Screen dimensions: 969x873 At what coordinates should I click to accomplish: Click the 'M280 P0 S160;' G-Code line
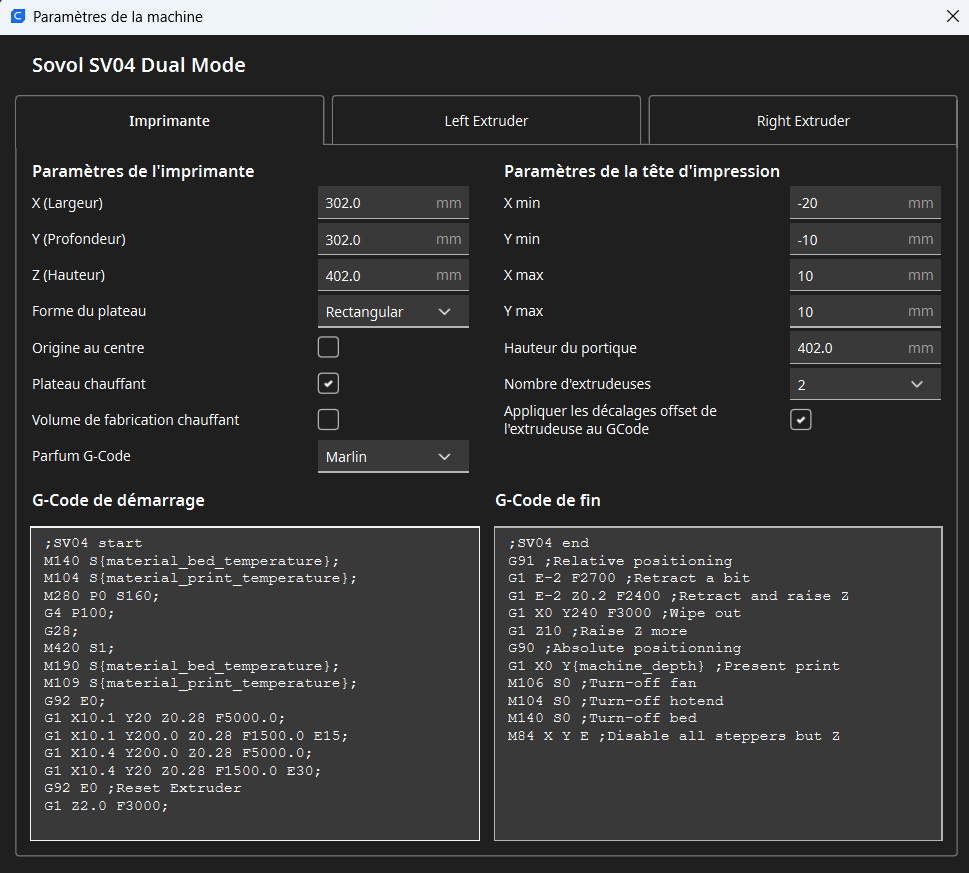click(x=101, y=596)
